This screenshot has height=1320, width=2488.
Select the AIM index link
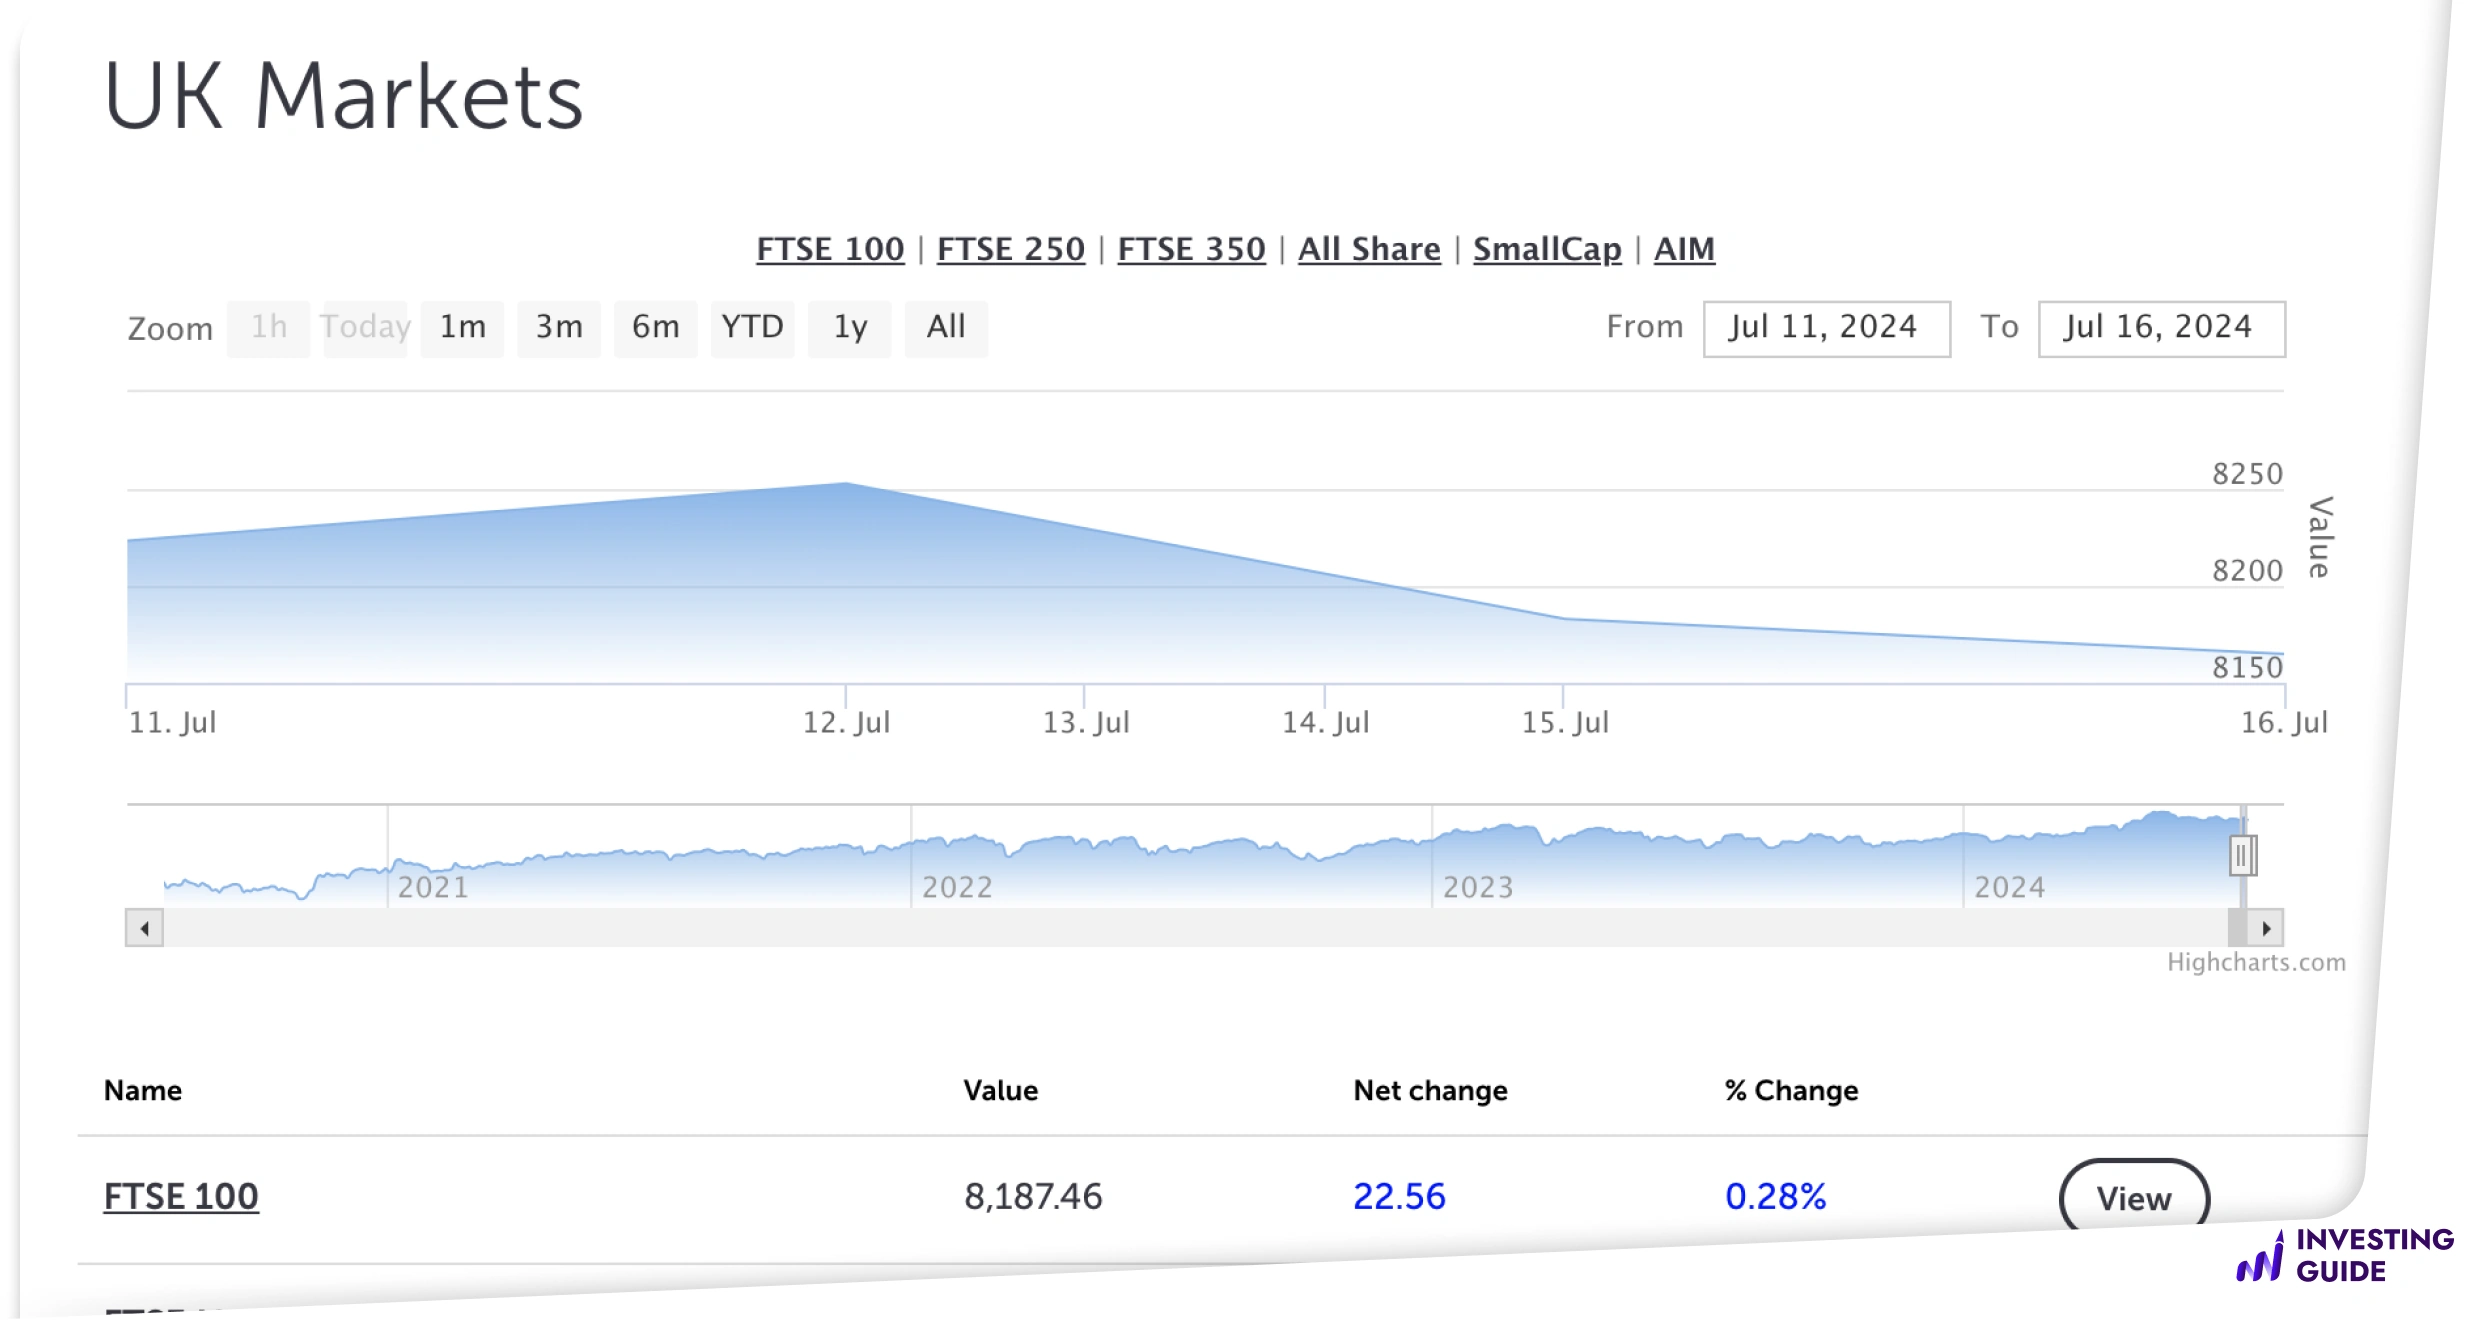click(1684, 249)
